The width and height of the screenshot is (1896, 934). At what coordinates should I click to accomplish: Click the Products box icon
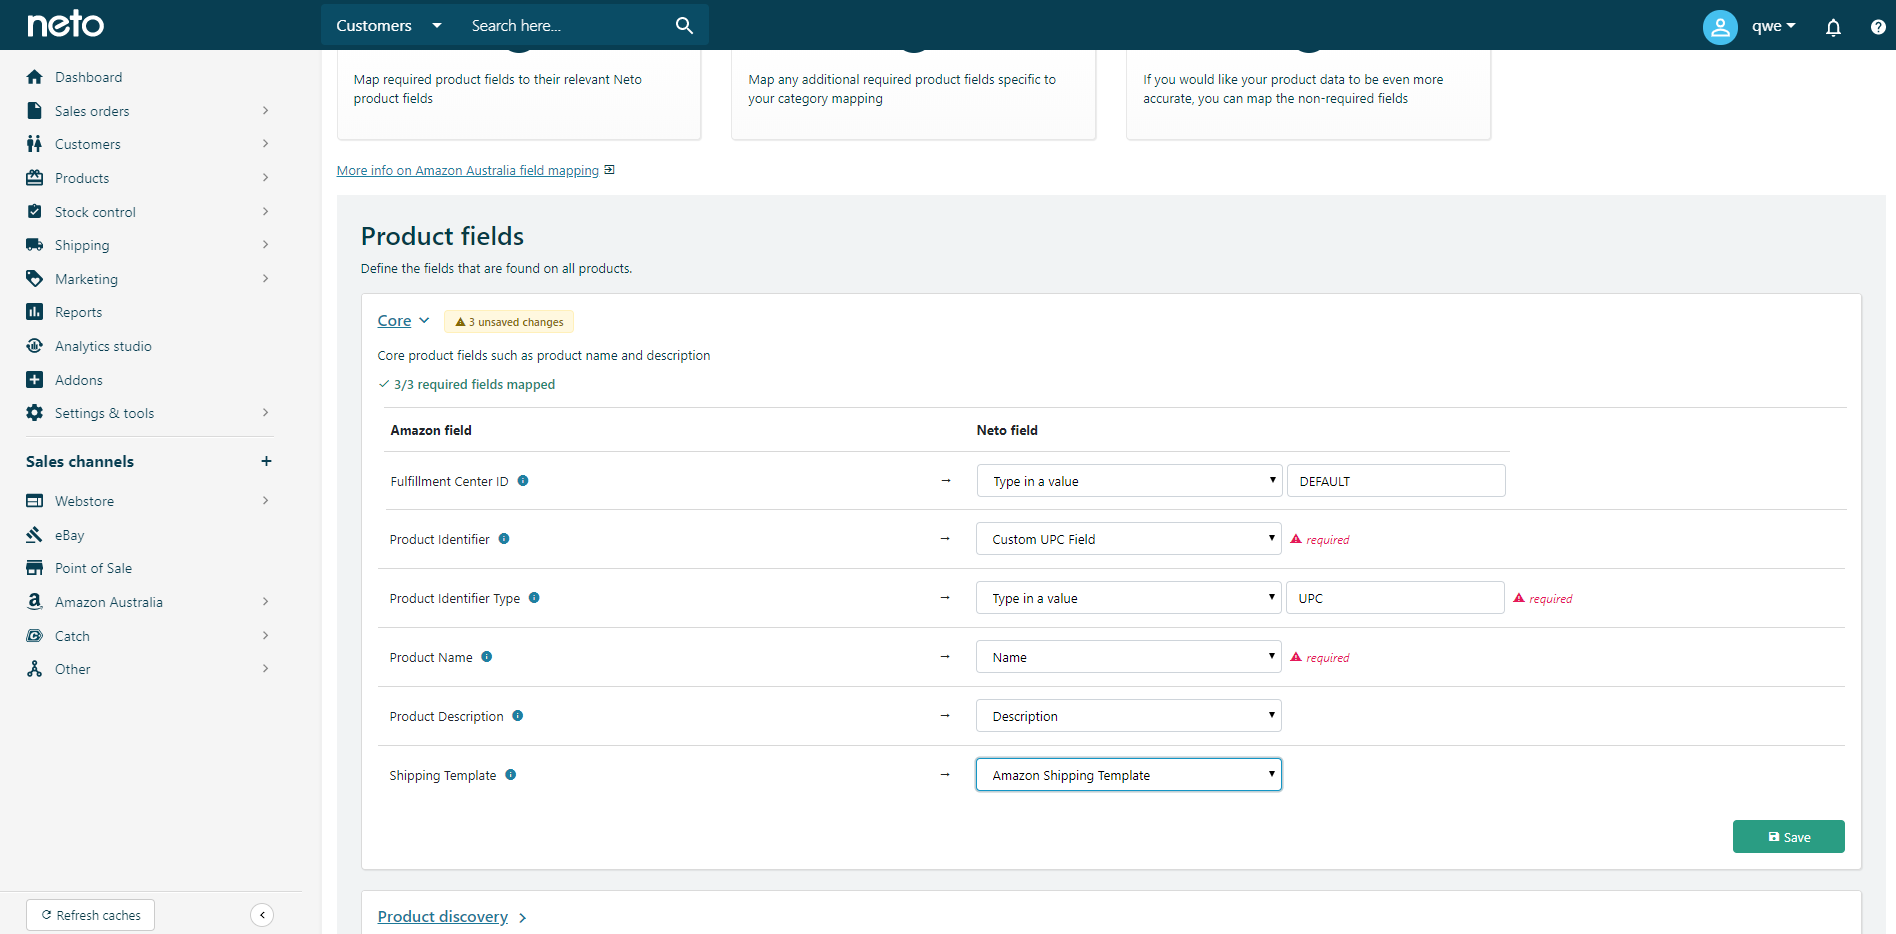(x=35, y=178)
